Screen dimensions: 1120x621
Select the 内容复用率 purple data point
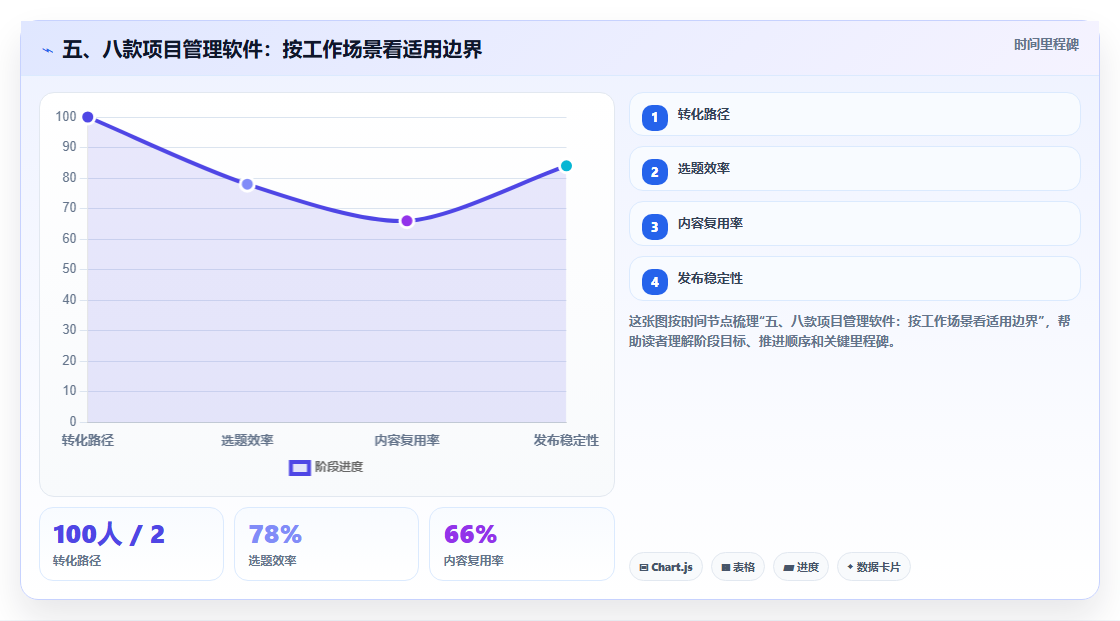point(406,221)
